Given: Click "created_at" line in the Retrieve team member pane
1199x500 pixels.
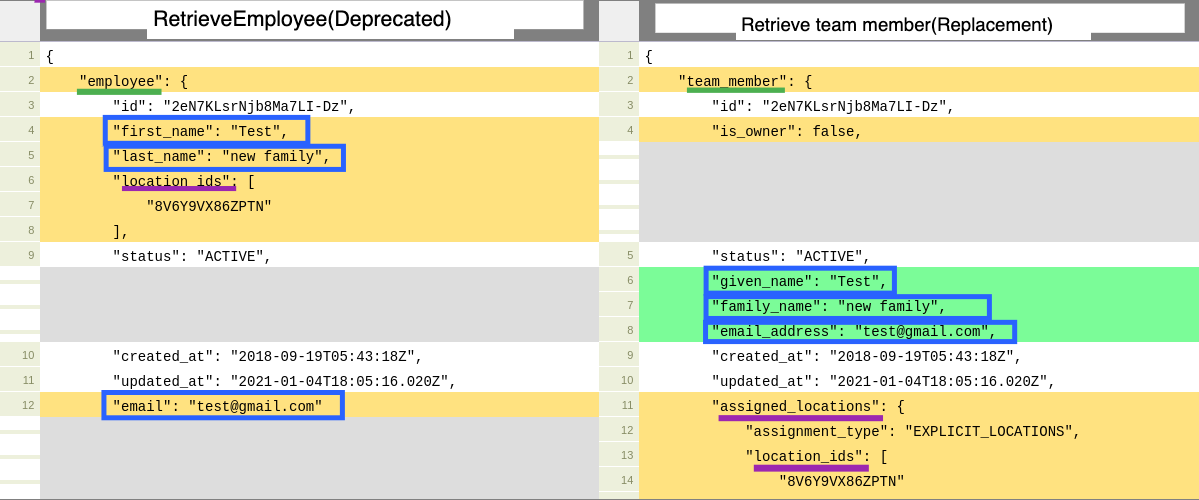Looking at the screenshot, I should point(866,356).
